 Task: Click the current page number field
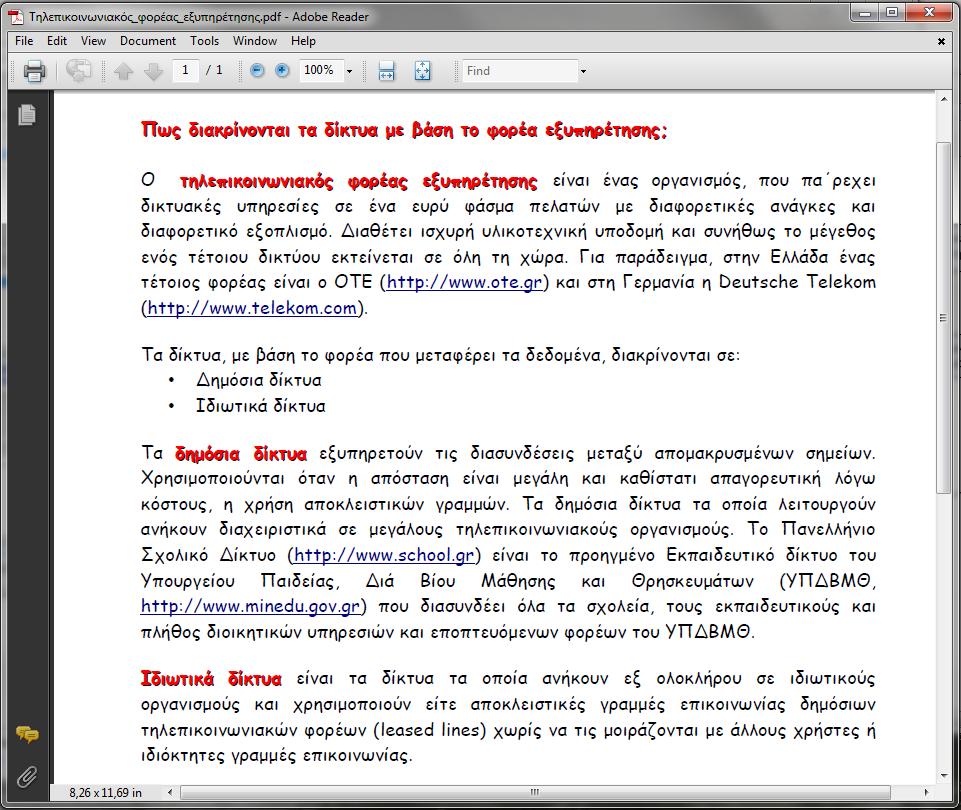[x=185, y=70]
